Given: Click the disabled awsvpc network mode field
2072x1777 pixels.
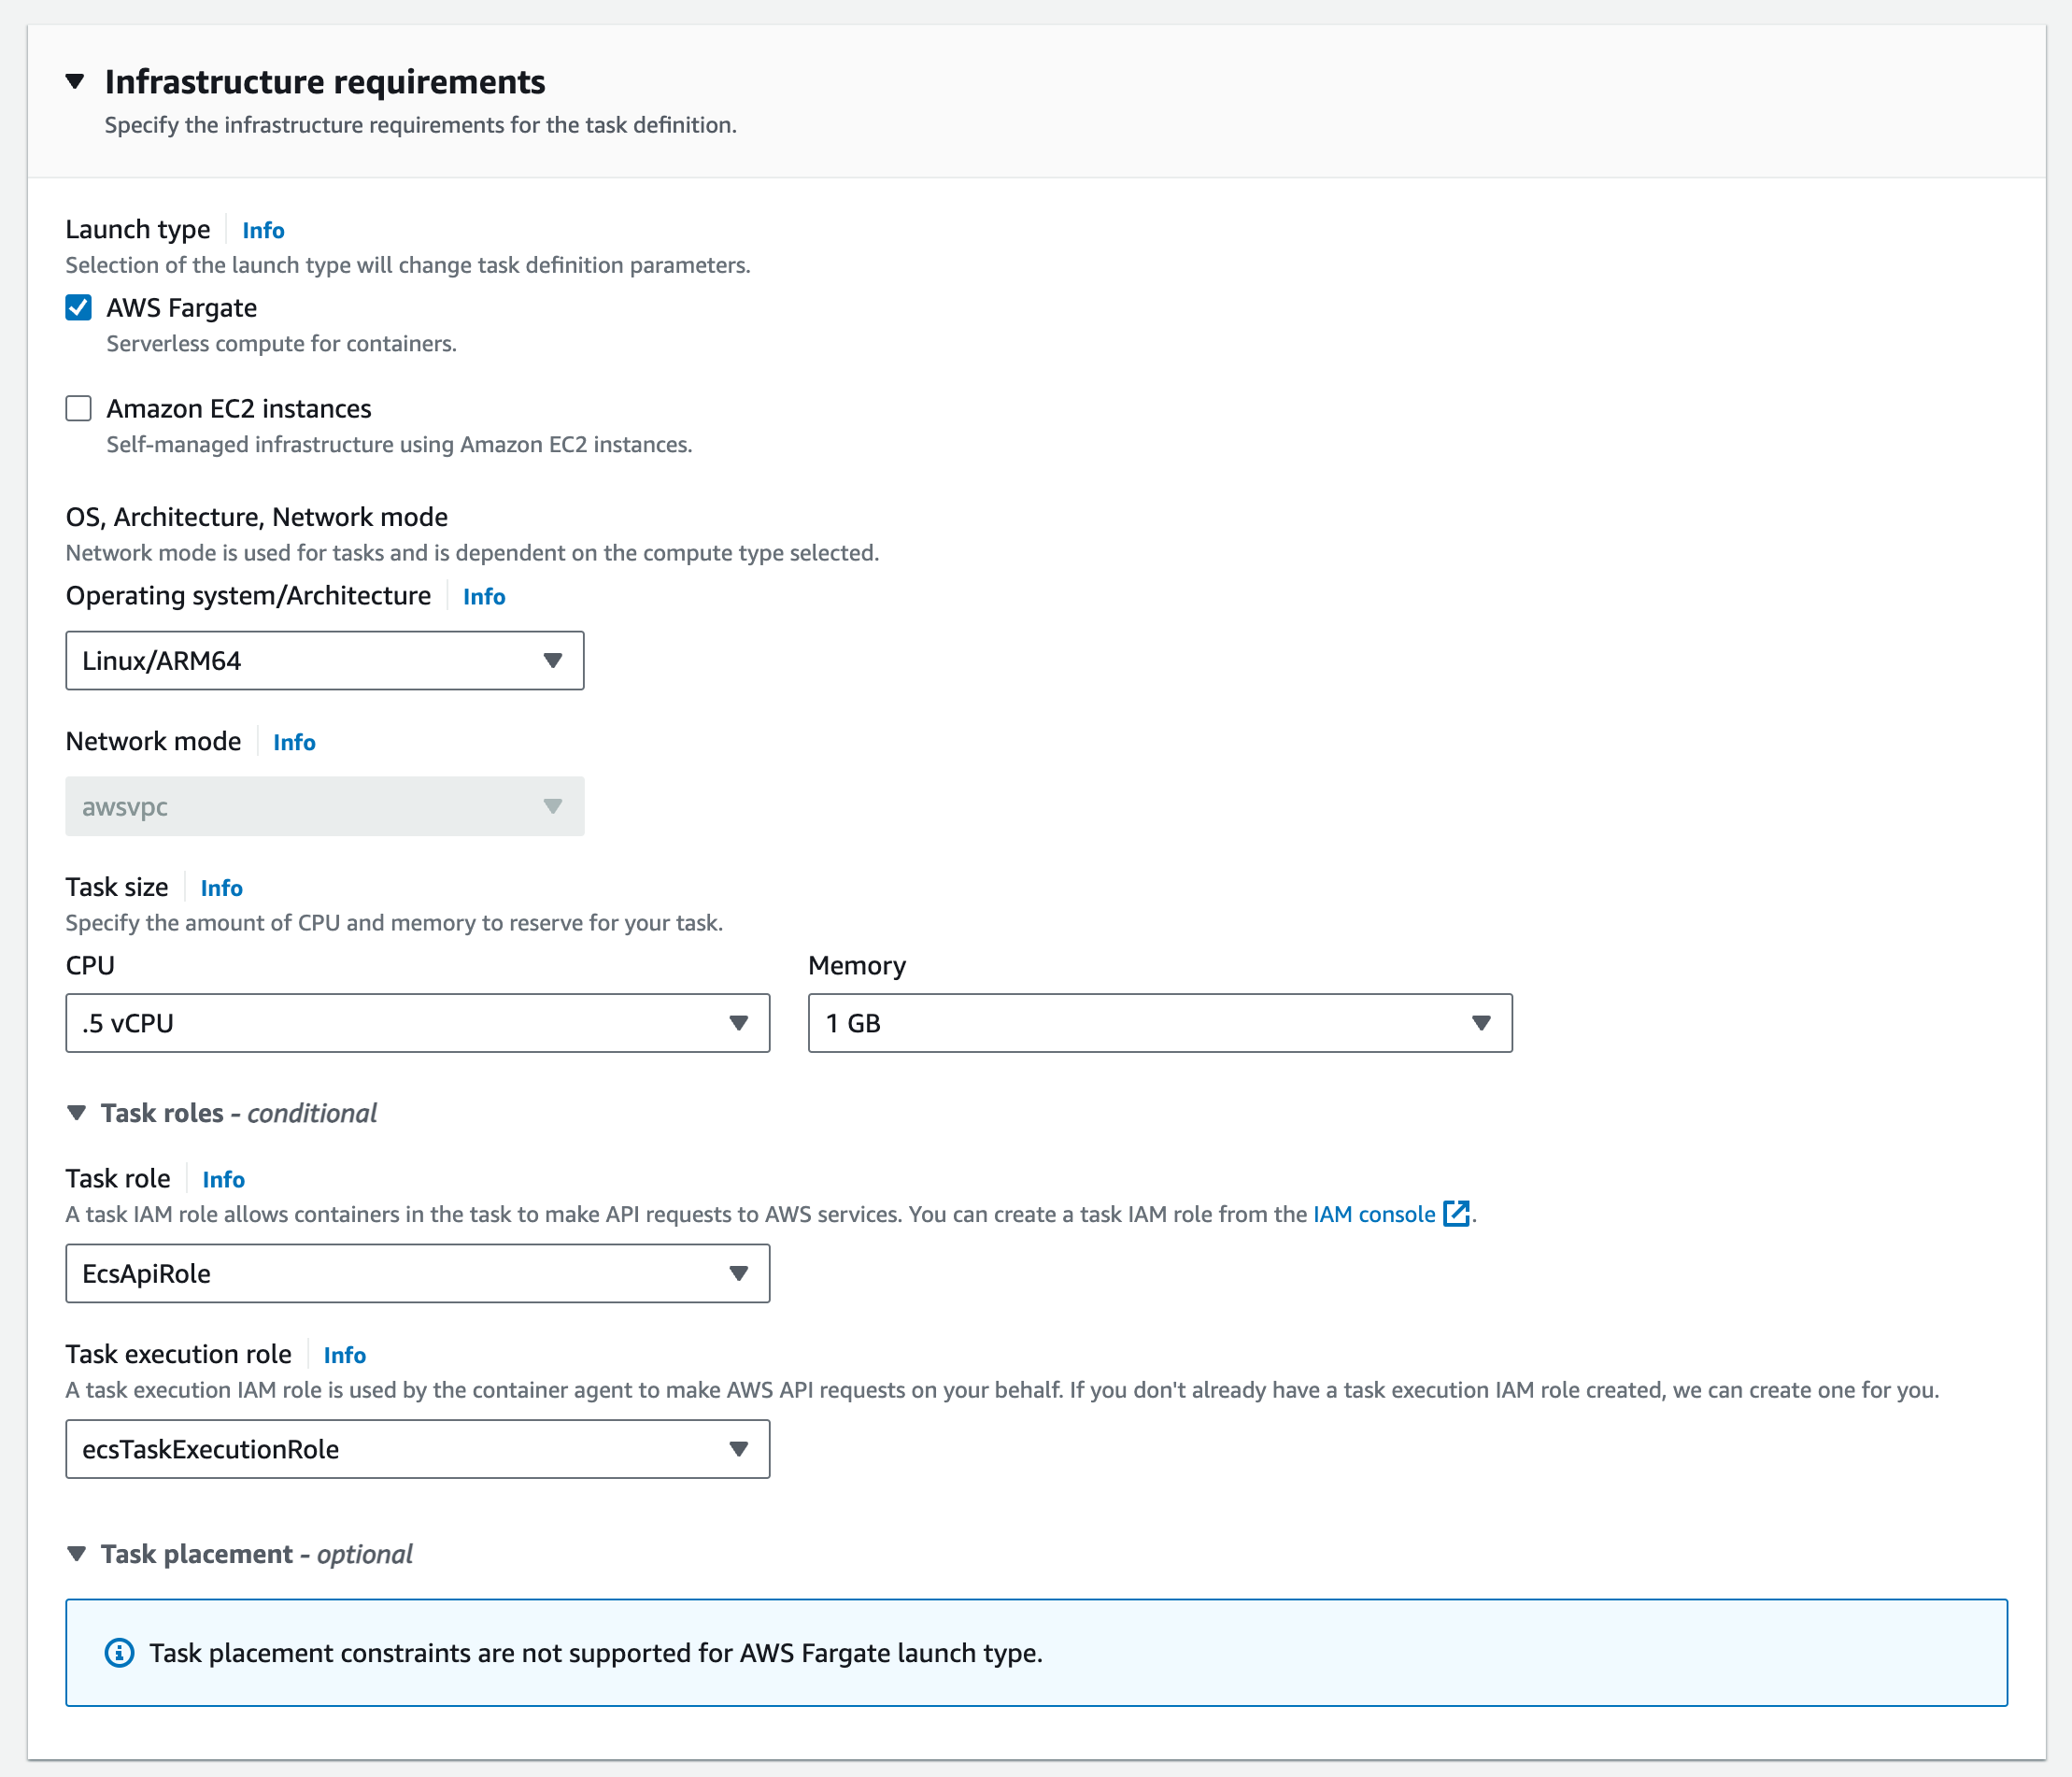Looking at the screenshot, I should point(324,806).
